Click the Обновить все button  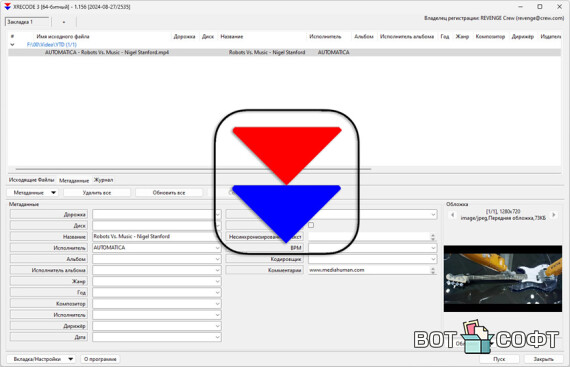click(x=169, y=193)
